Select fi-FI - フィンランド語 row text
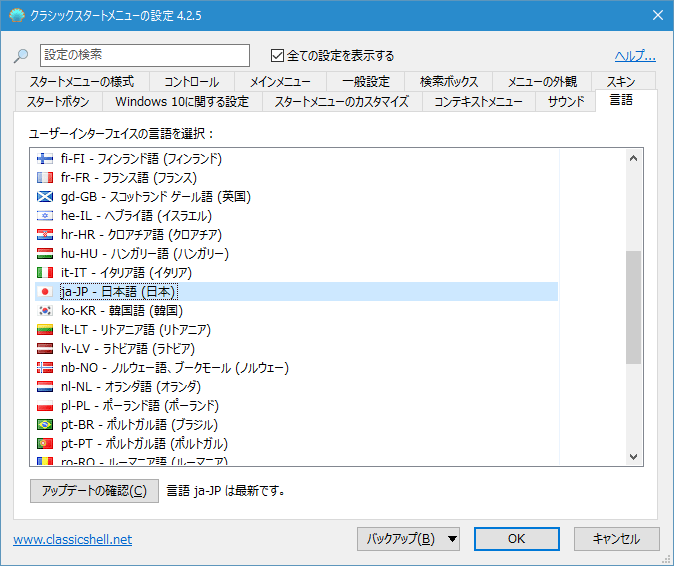This screenshot has height=566, width=674. (141, 159)
